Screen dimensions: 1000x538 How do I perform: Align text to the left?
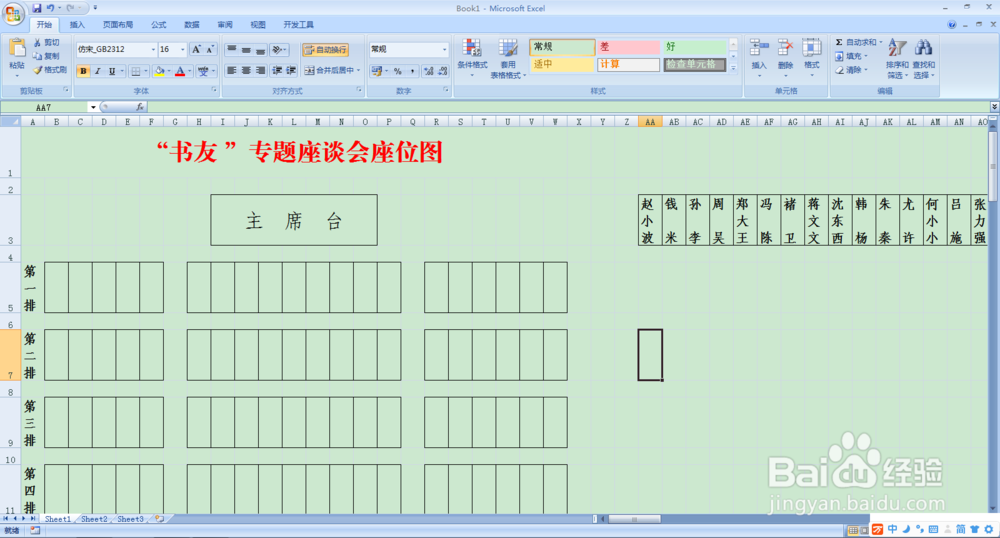(x=232, y=70)
